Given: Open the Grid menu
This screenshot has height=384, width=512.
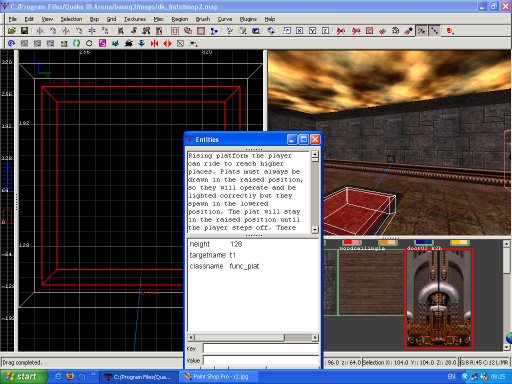Looking at the screenshot, I should pos(111,19).
